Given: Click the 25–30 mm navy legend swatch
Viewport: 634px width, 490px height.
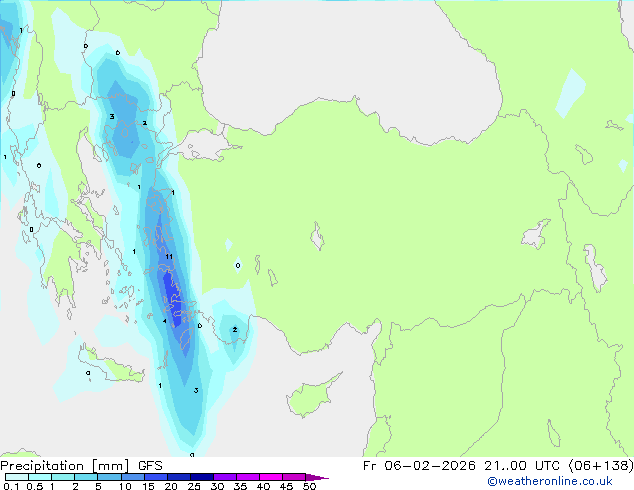Looking at the screenshot, I should tap(202, 477).
